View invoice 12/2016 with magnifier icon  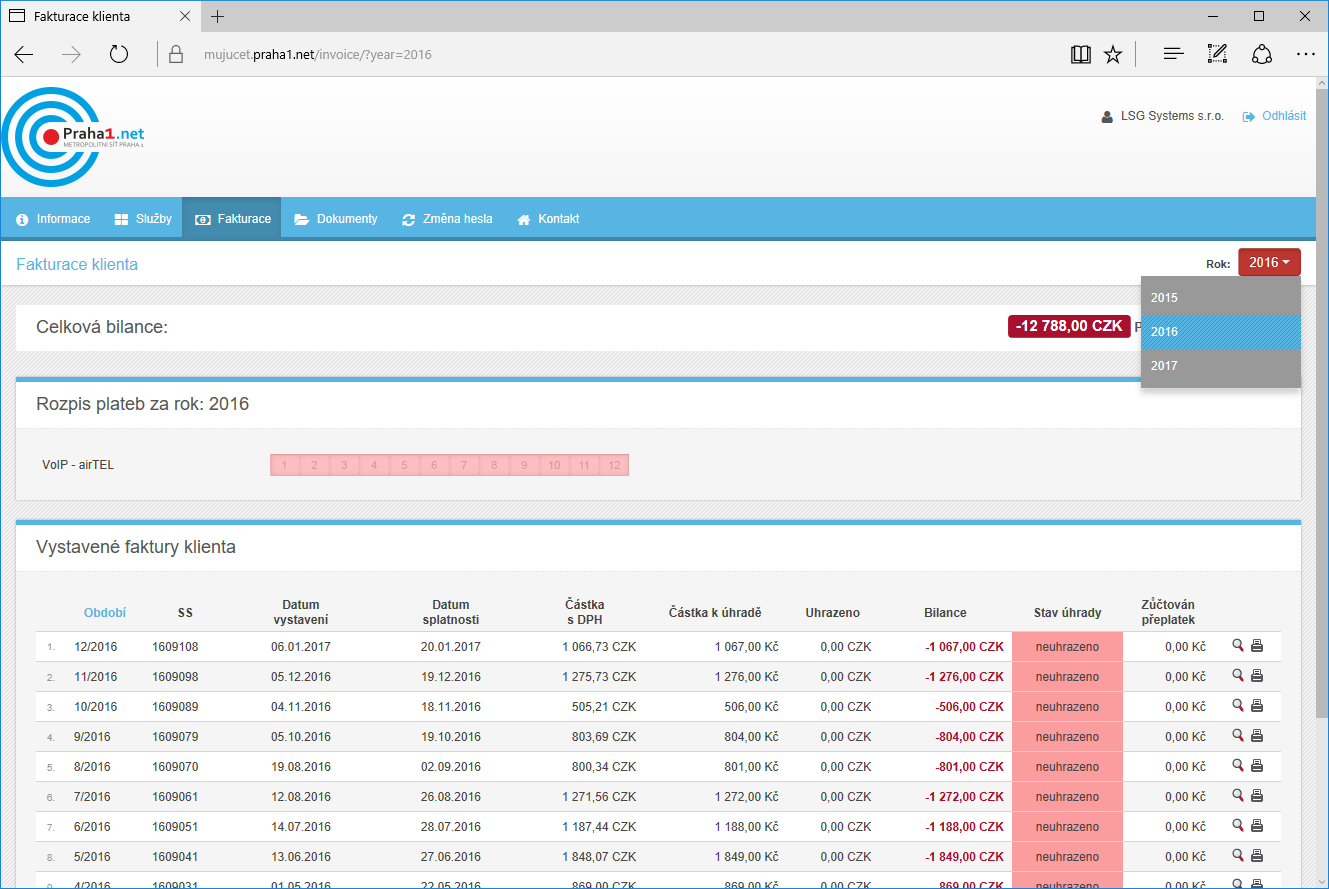click(1238, 646)
